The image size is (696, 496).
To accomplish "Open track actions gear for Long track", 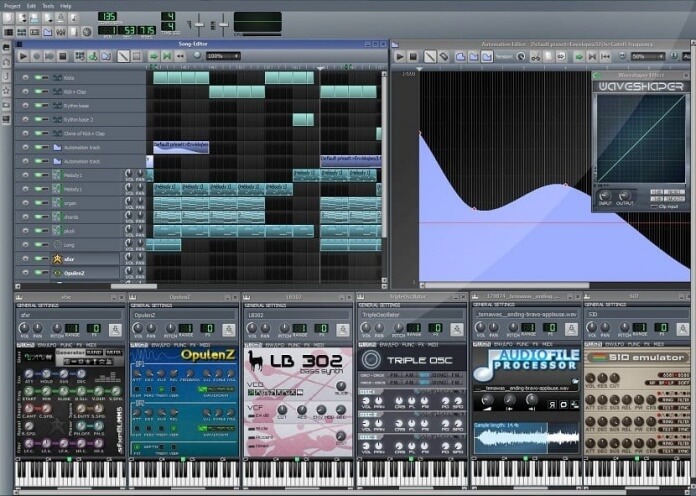I will pyautogui.click(x=25, y=245).
